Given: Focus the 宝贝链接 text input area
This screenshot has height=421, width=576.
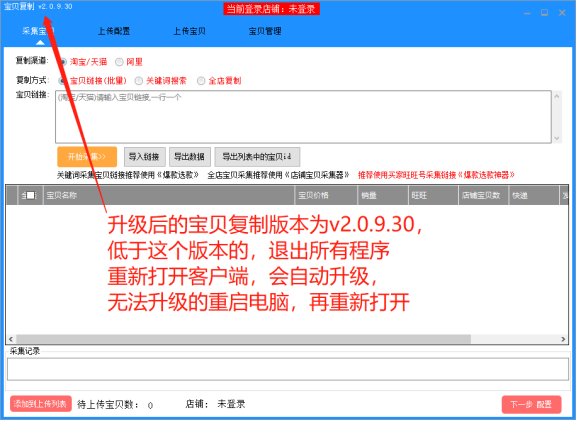Looking at the screenshot, I should (x=303, y=117).
